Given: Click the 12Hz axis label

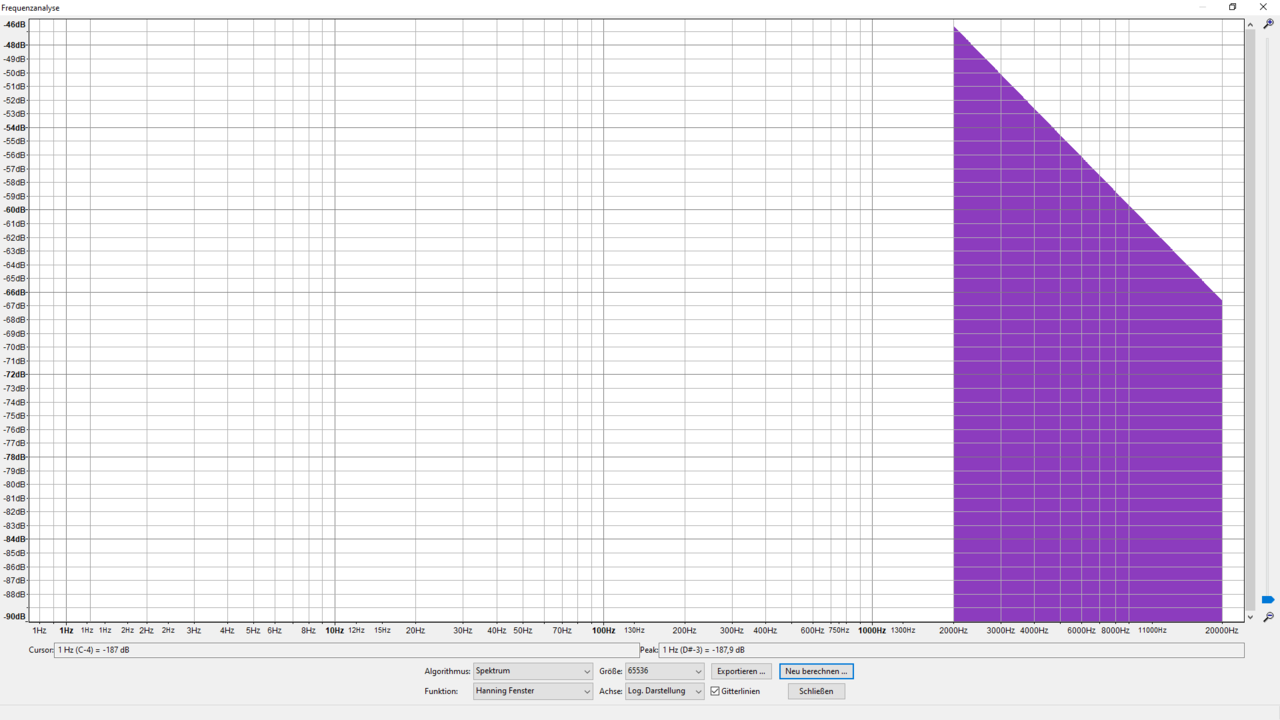Looking at the screenshot, I should 356,630.
